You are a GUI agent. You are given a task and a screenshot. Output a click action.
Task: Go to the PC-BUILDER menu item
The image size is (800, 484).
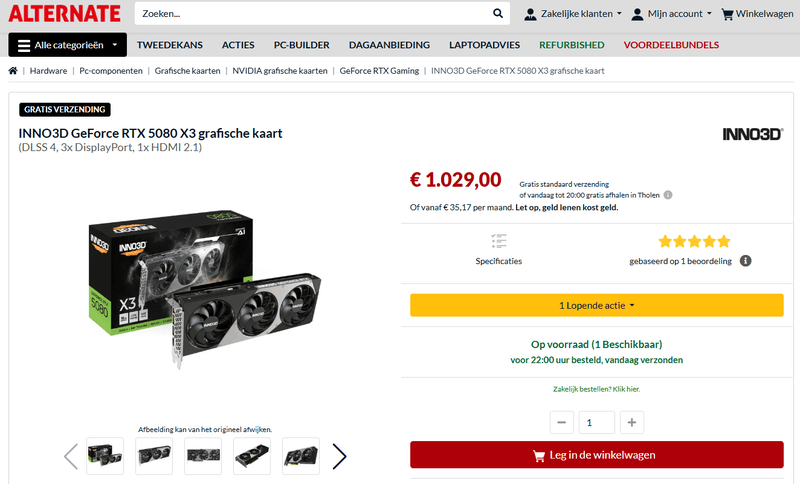click(302, 45)
